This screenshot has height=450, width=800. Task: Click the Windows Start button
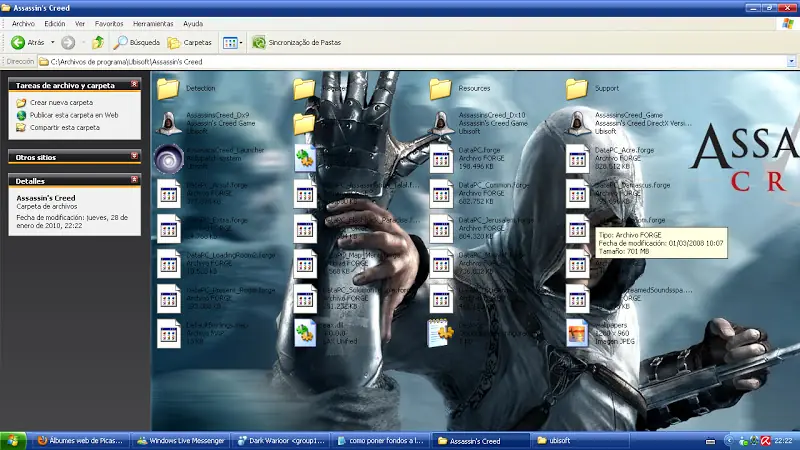[13, 441]
